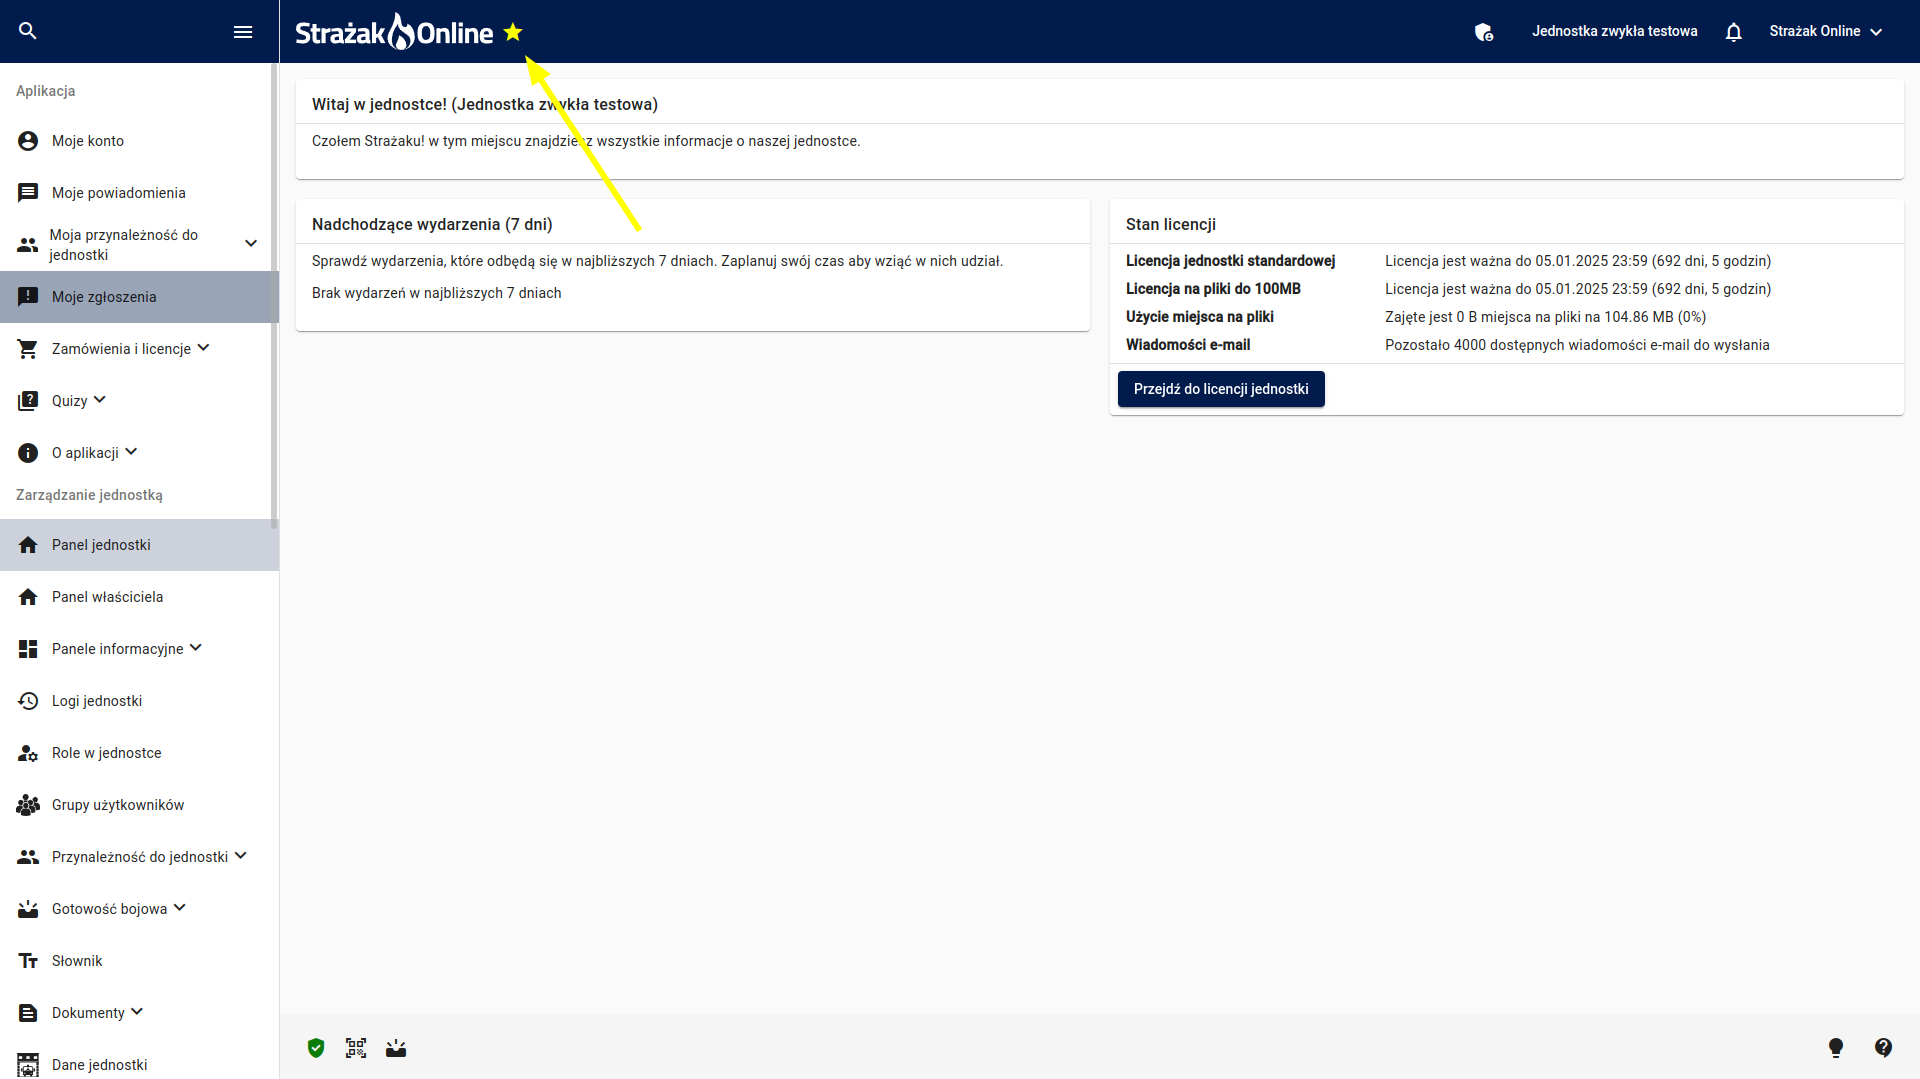
Task: Expand Panele informacyjne submenu
Action: point(140,649)
